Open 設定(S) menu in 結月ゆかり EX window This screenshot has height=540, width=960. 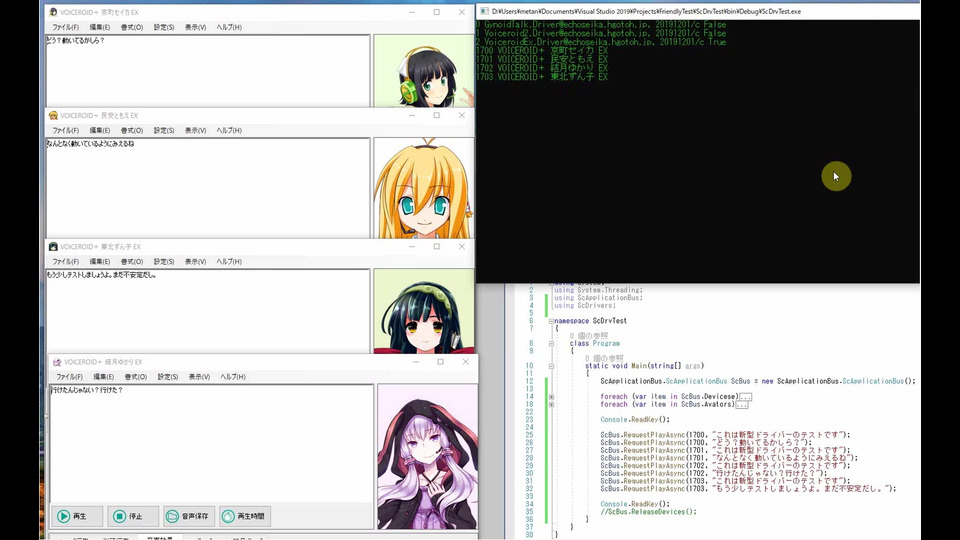tap(167, 377)
